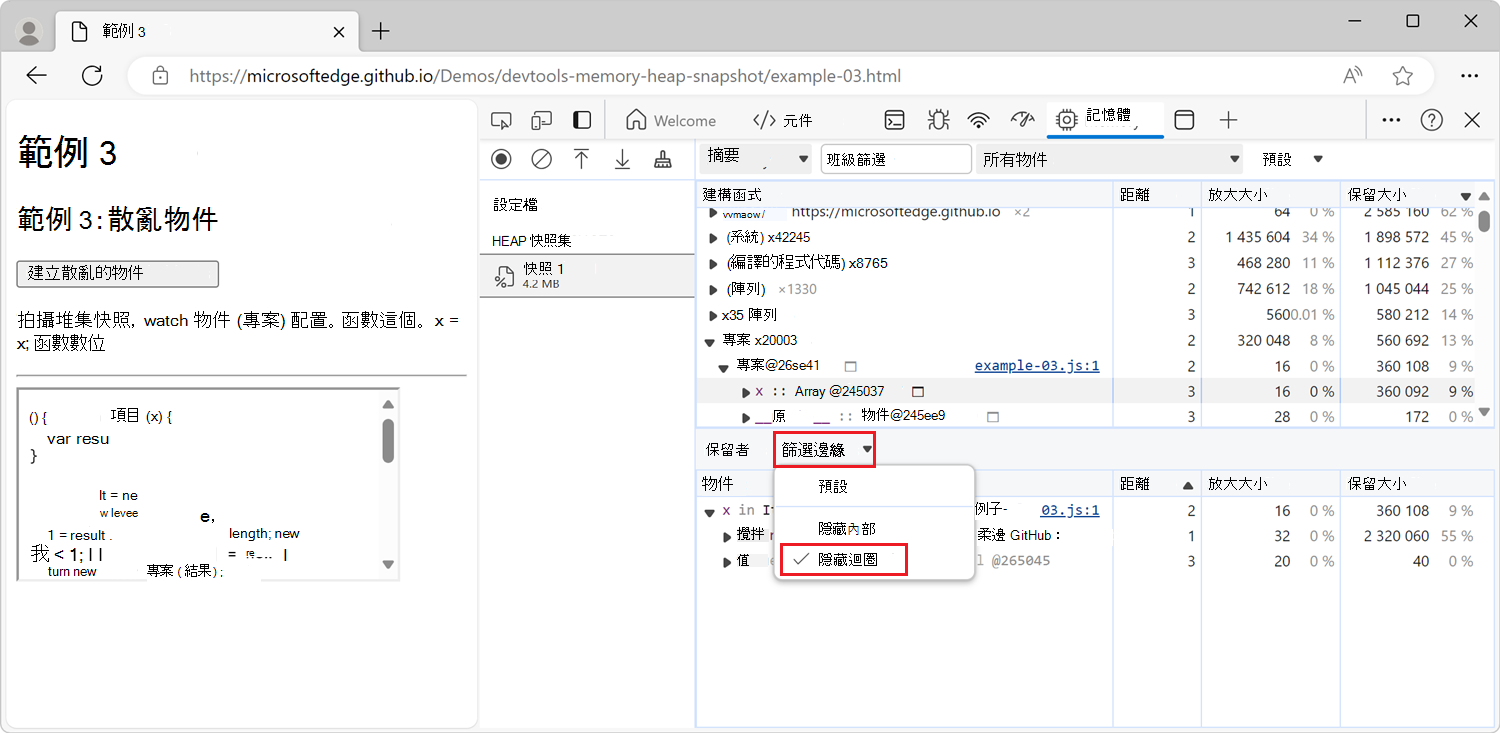Click window icon beside Array @245037
Screen dimensions: 1500x733
(917, 391)
